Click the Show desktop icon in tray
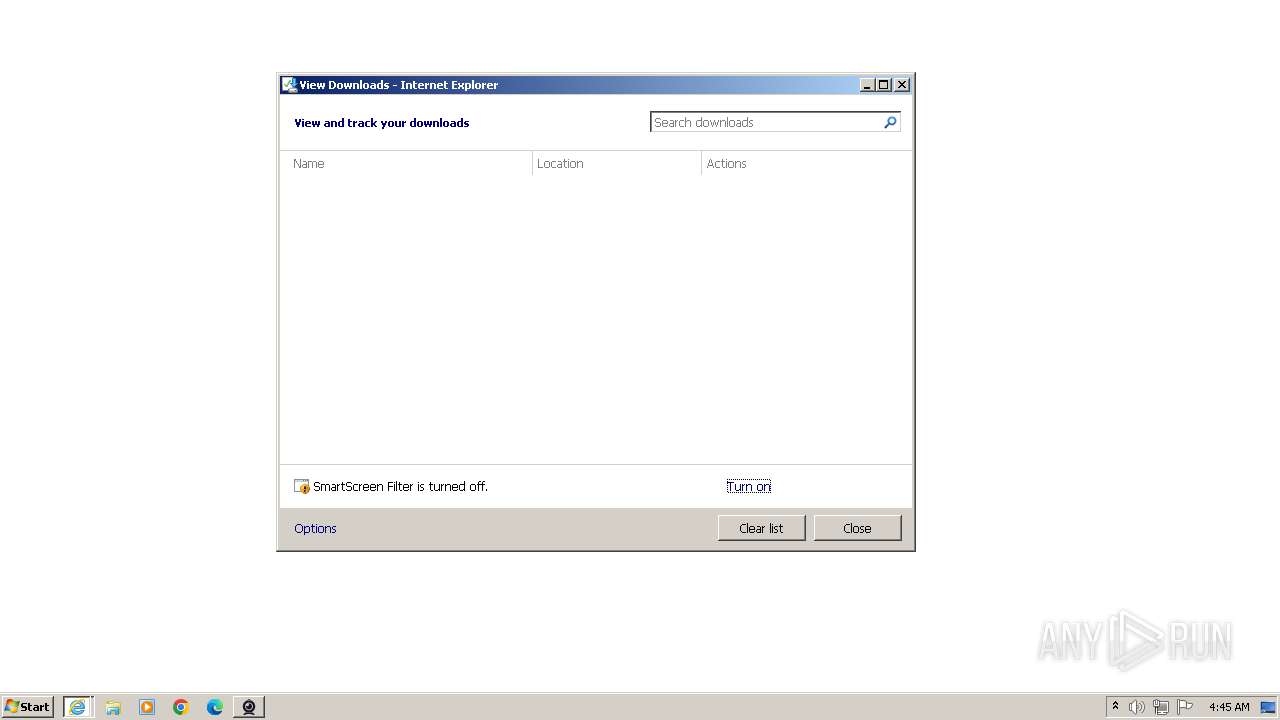 [1268, 707]
